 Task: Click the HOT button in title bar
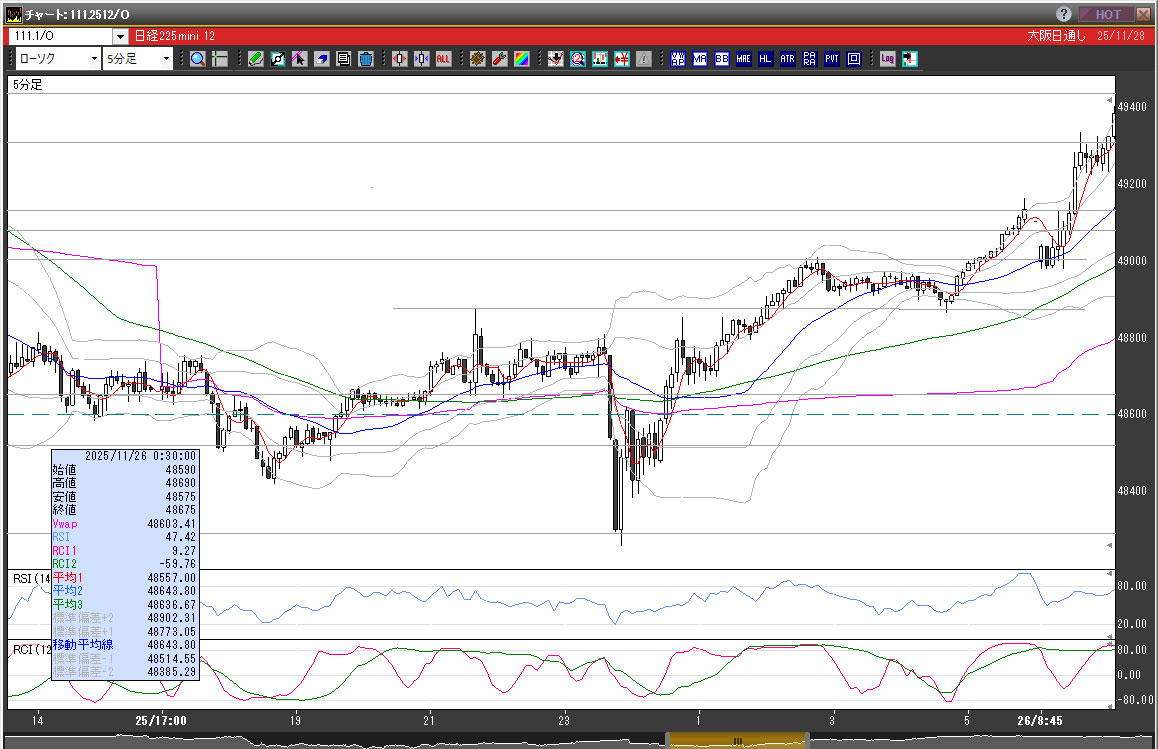pos(1107,15)
